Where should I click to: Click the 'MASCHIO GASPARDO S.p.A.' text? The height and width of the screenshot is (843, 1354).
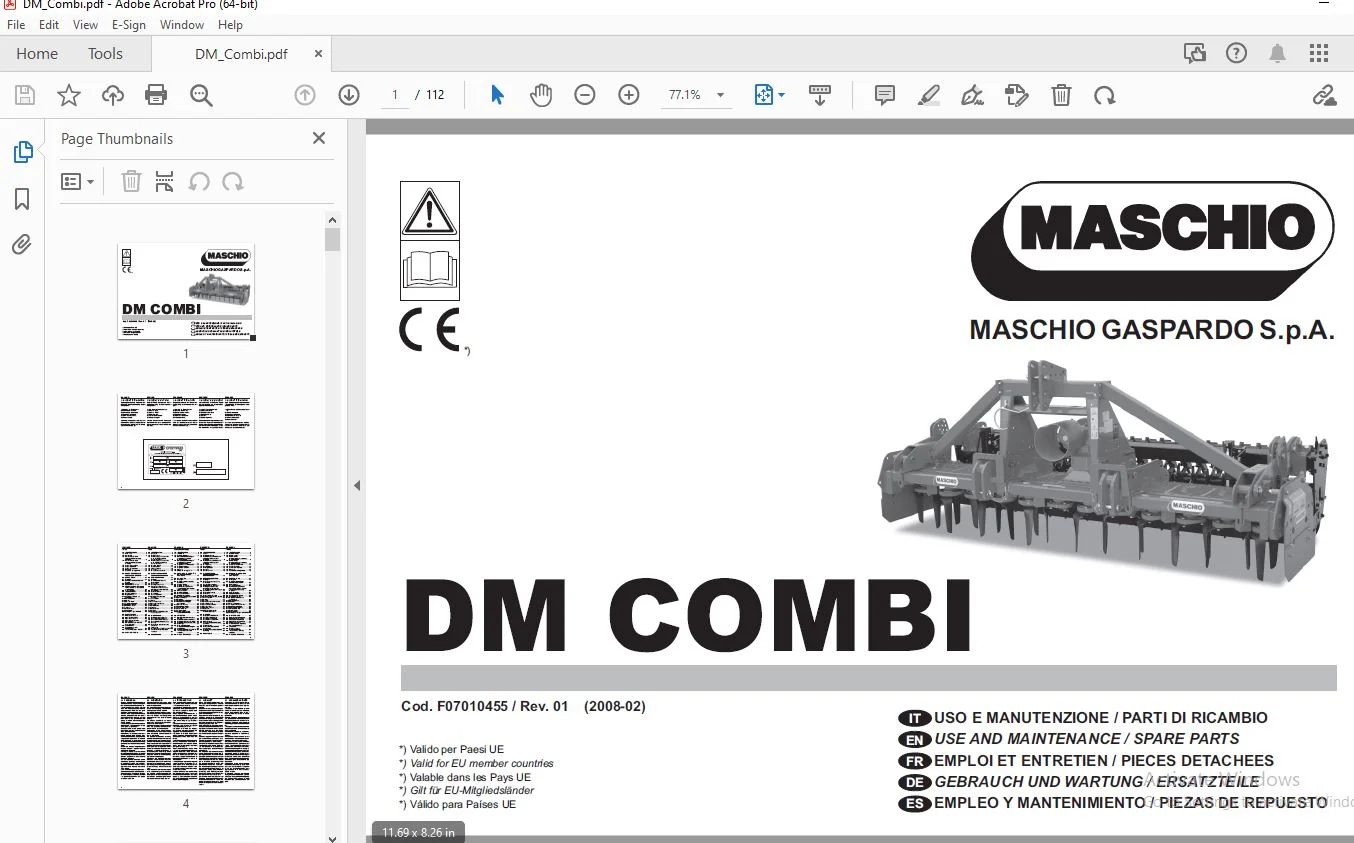click(1152, 330)
